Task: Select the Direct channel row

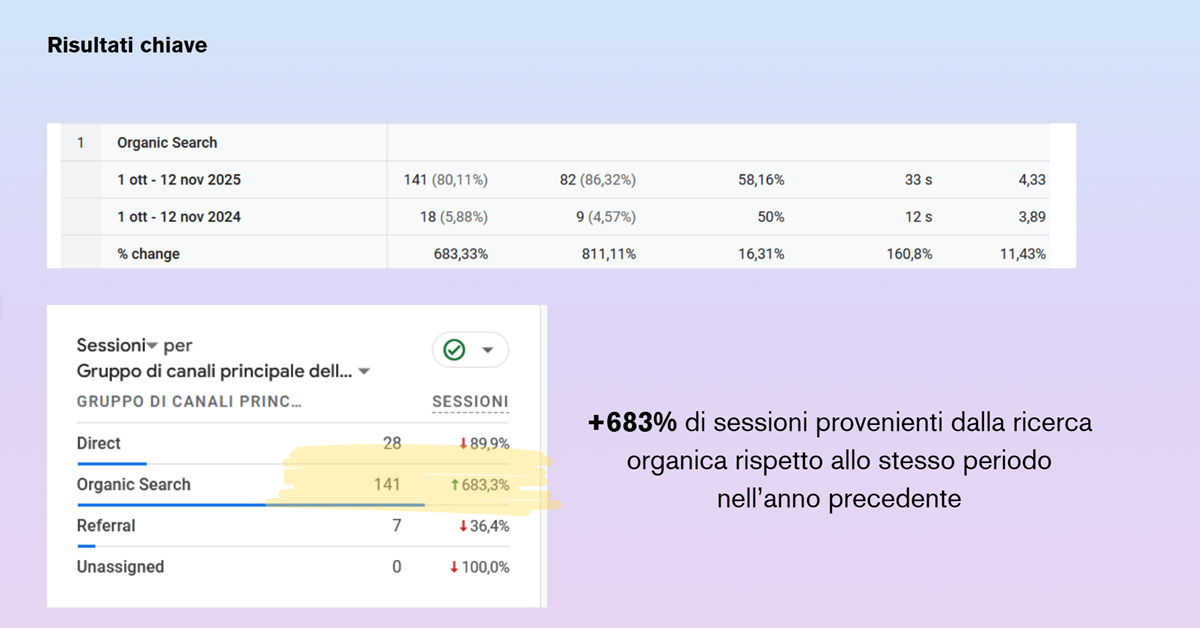Action: tap(99, 443)
